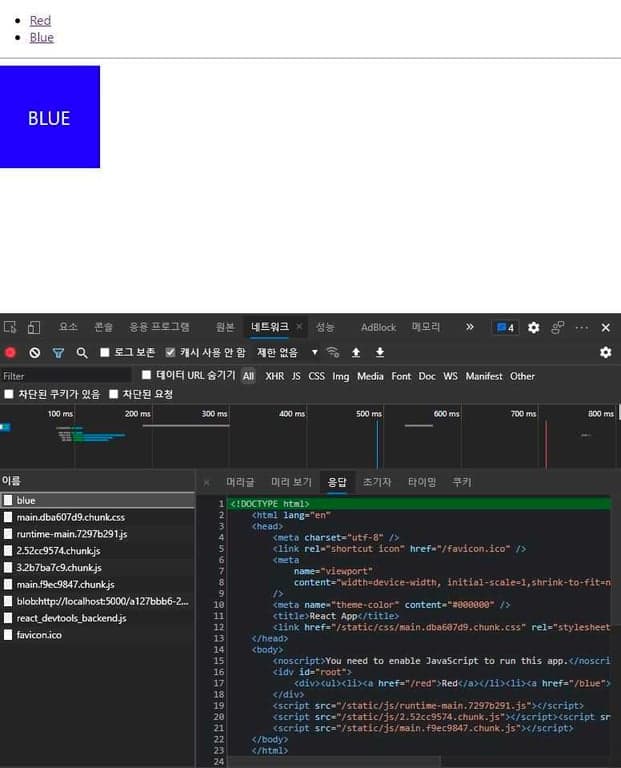Click the export HAR download arrow
Screen dimensions: 621x768
point(380,353)
